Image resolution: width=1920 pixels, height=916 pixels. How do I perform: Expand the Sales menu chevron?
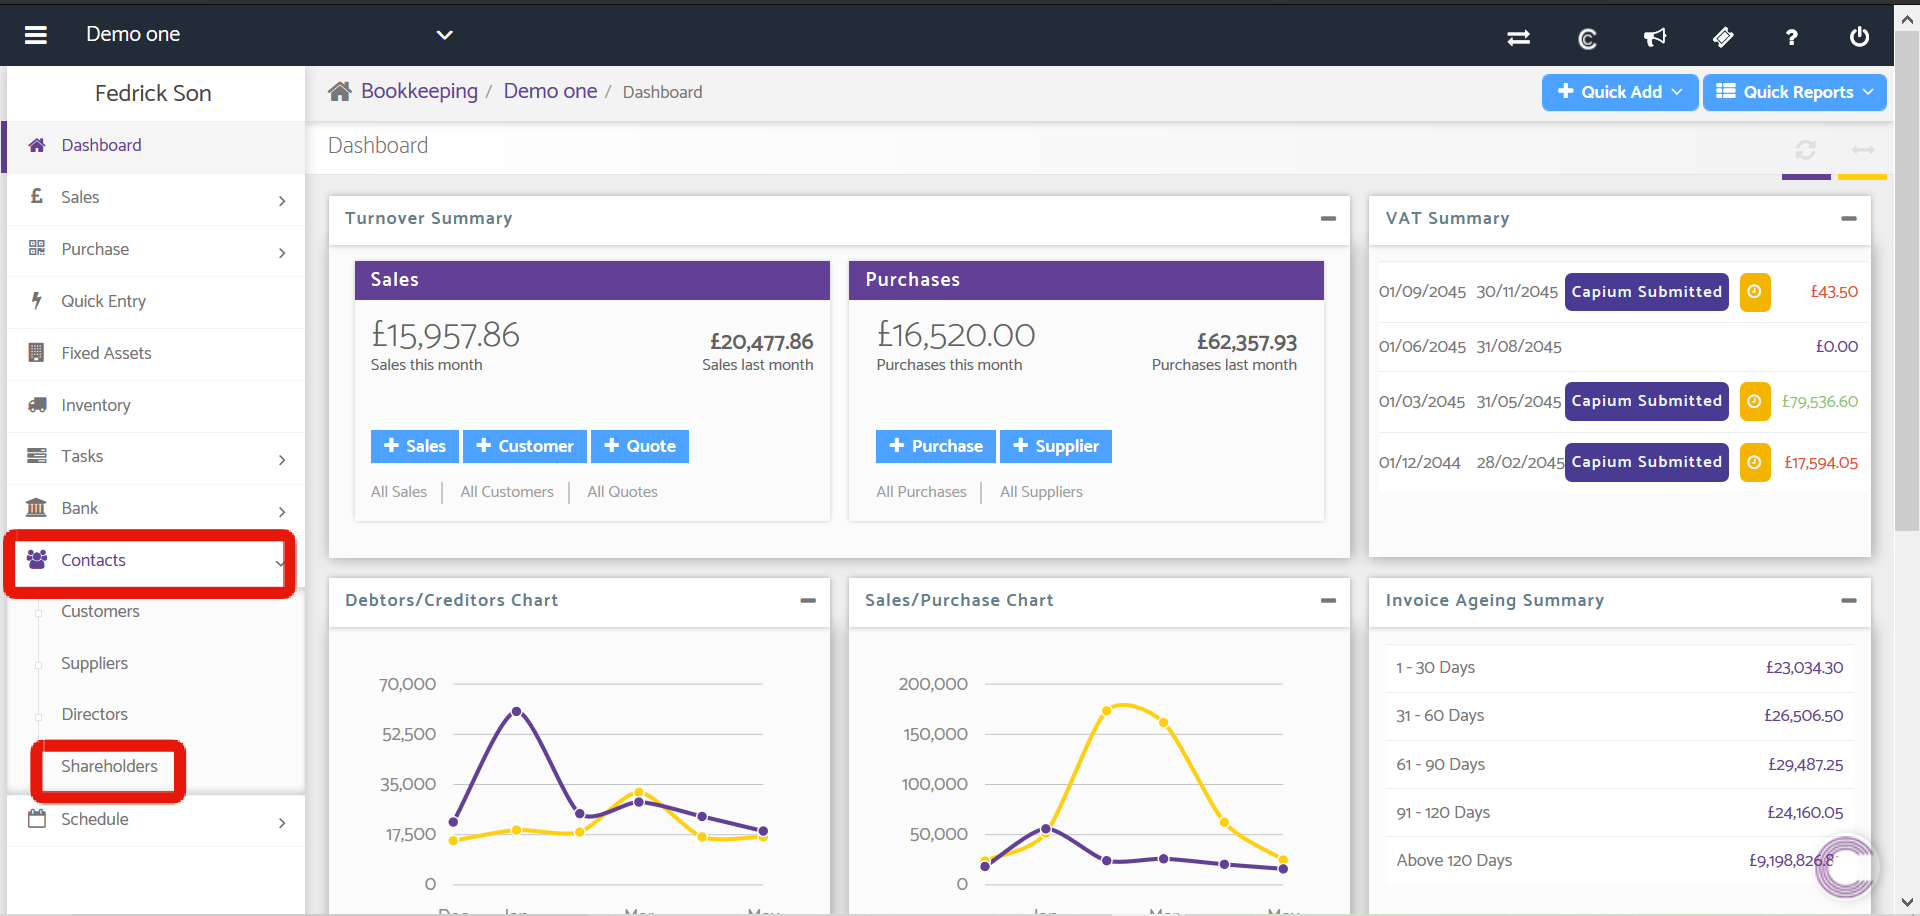[x=282, y=201]
